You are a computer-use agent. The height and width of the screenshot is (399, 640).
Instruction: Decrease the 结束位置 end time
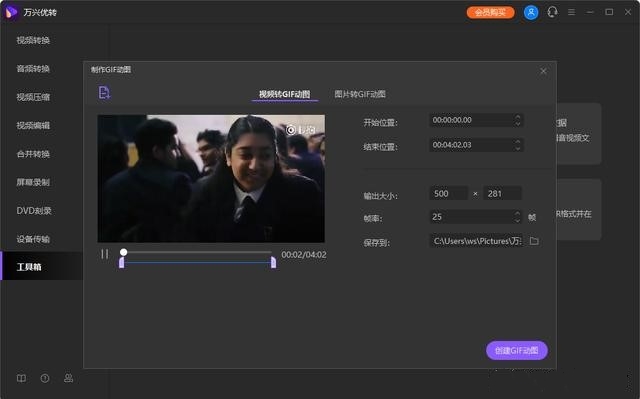[518, 149]
